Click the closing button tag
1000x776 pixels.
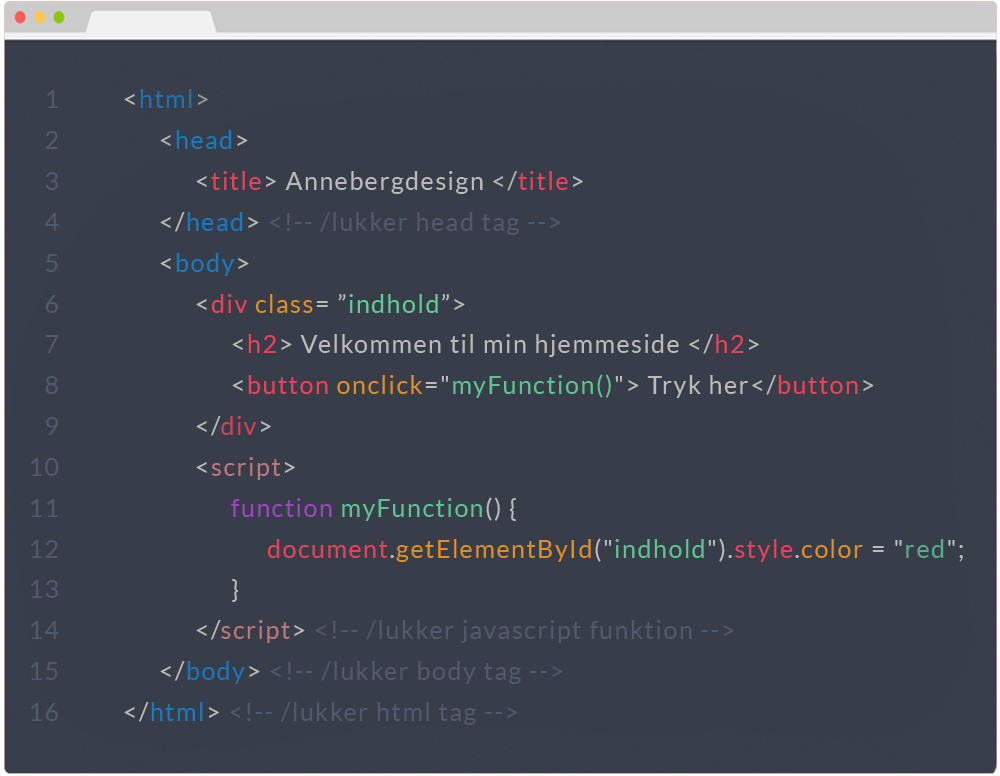pos(812,386)
